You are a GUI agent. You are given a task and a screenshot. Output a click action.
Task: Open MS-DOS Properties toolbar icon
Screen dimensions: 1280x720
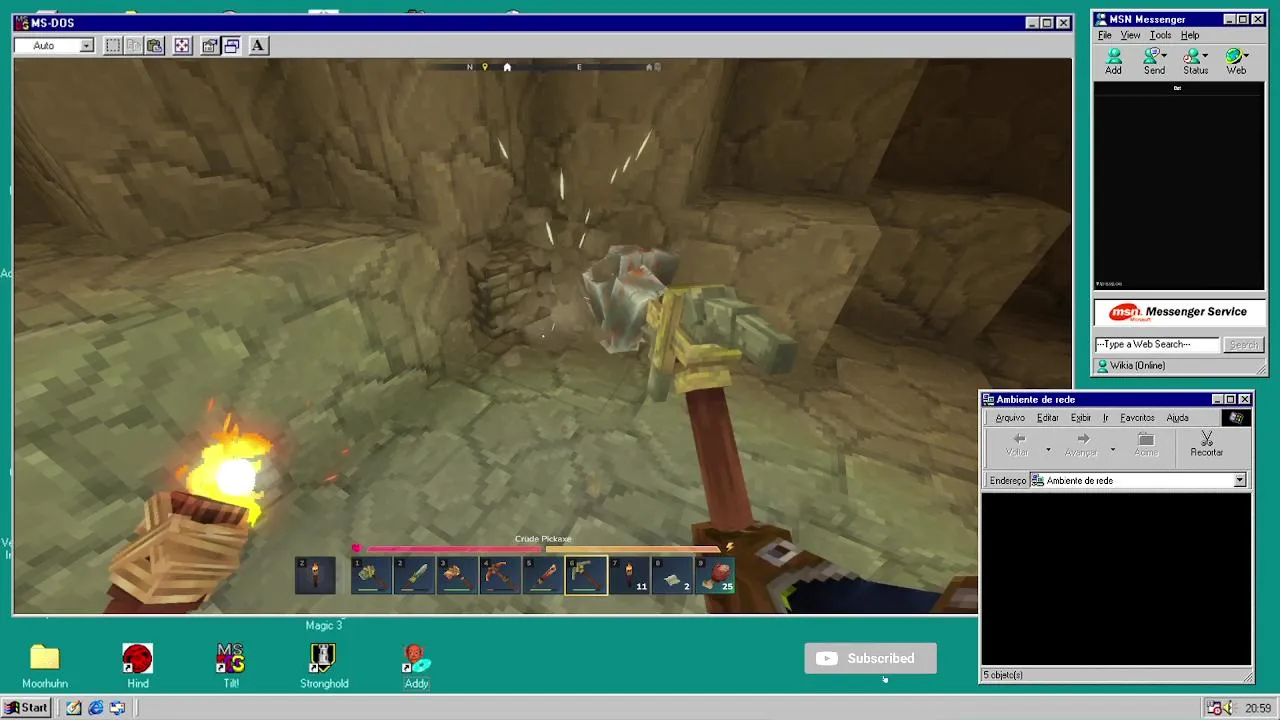[x=210, y=45]
